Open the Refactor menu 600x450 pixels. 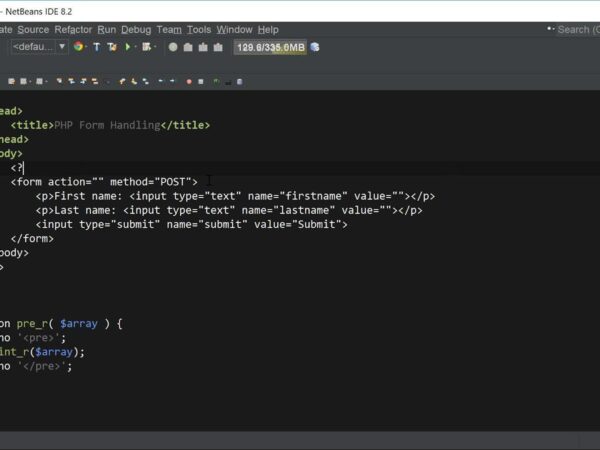tap(73, 29)
